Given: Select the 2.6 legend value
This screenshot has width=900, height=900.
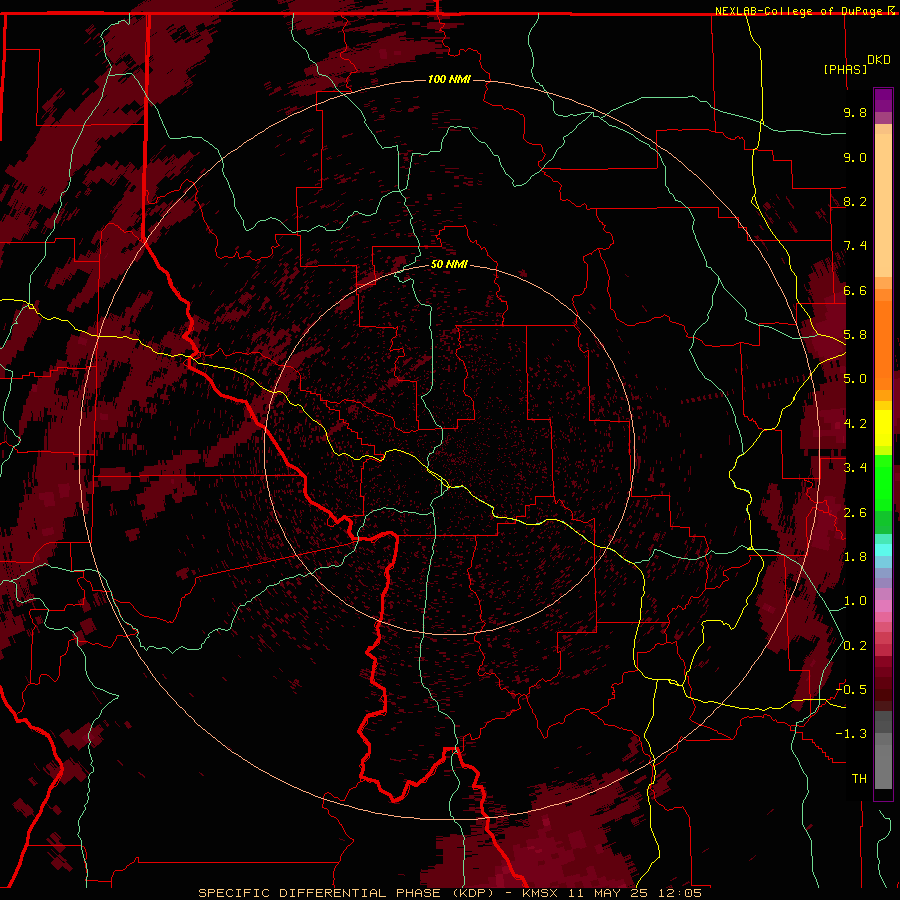Looking at the screenshot, I should (x=855, y=513).
